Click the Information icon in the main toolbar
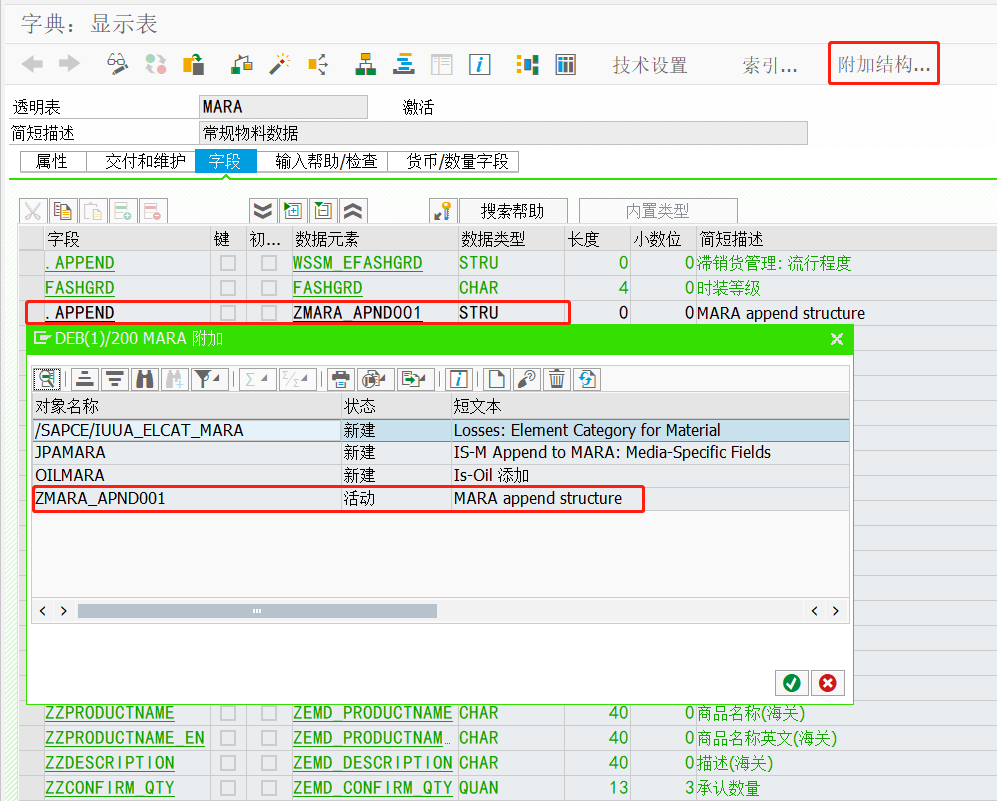Image resolution: width=997 pixels, height=801 pixels. click(480, 64)
